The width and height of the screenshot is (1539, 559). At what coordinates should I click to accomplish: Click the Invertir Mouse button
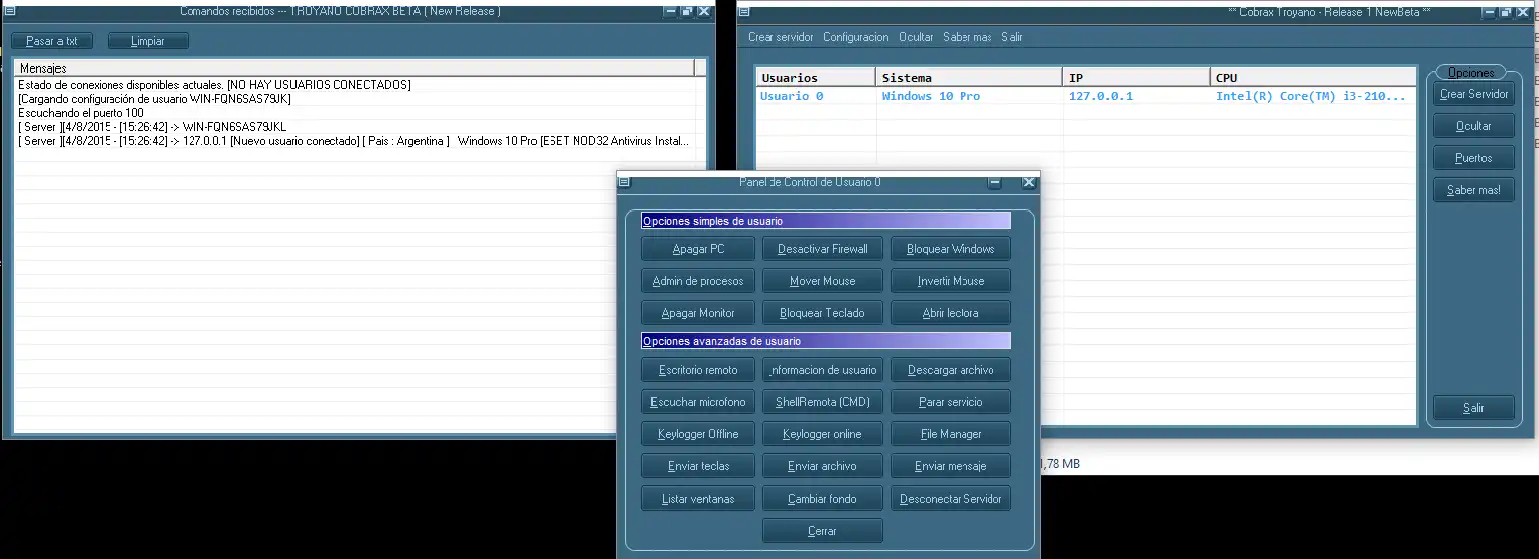pos(950,281)
